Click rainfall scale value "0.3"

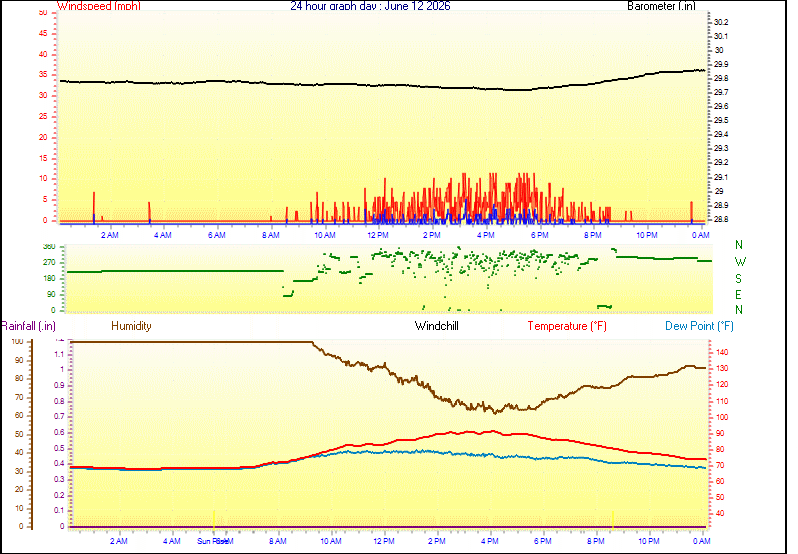click(60, 479)
